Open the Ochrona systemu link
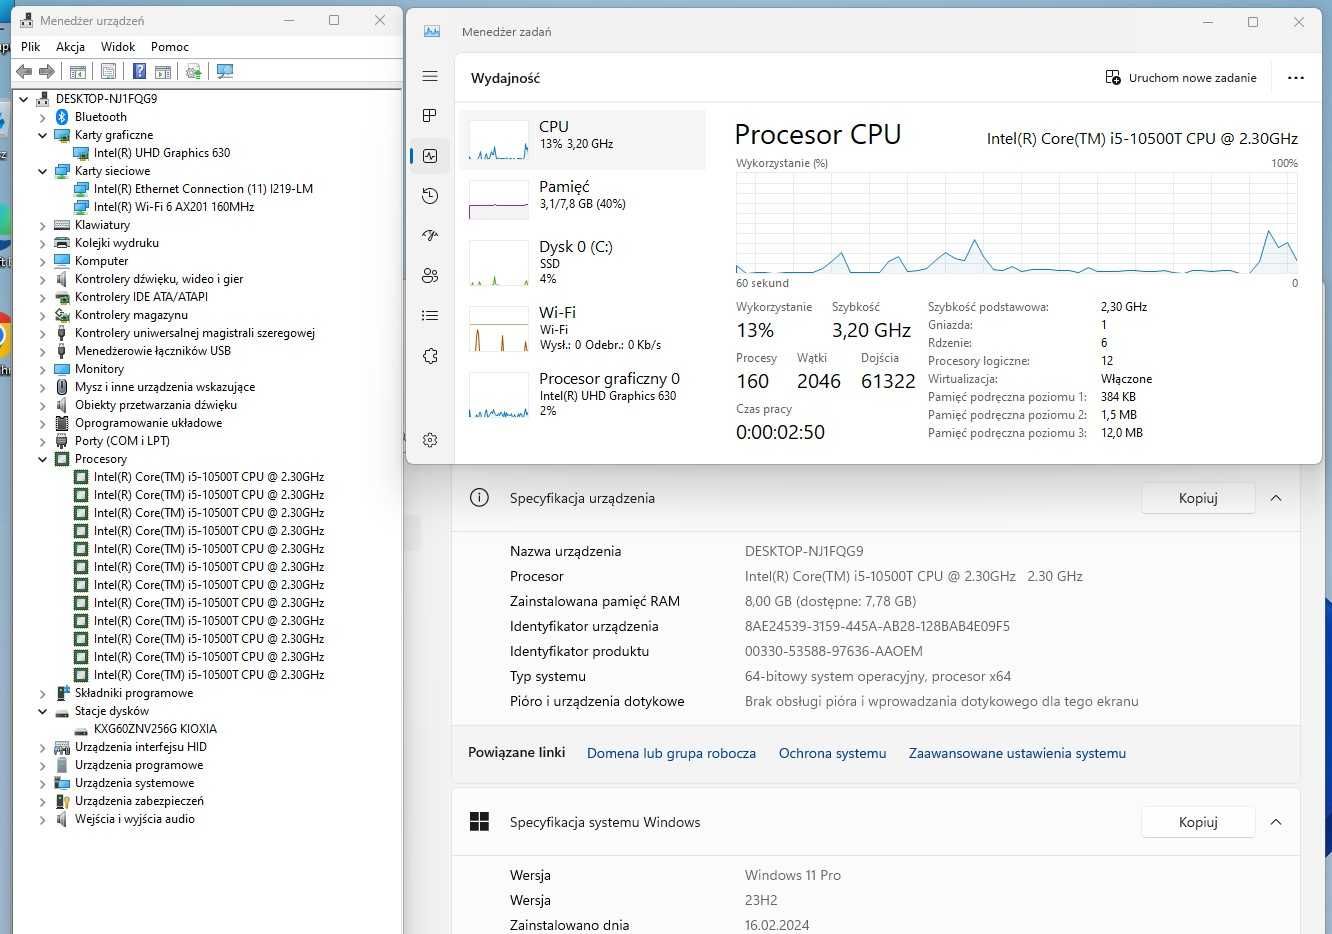Screen dimensions: 1332x934 832,753
